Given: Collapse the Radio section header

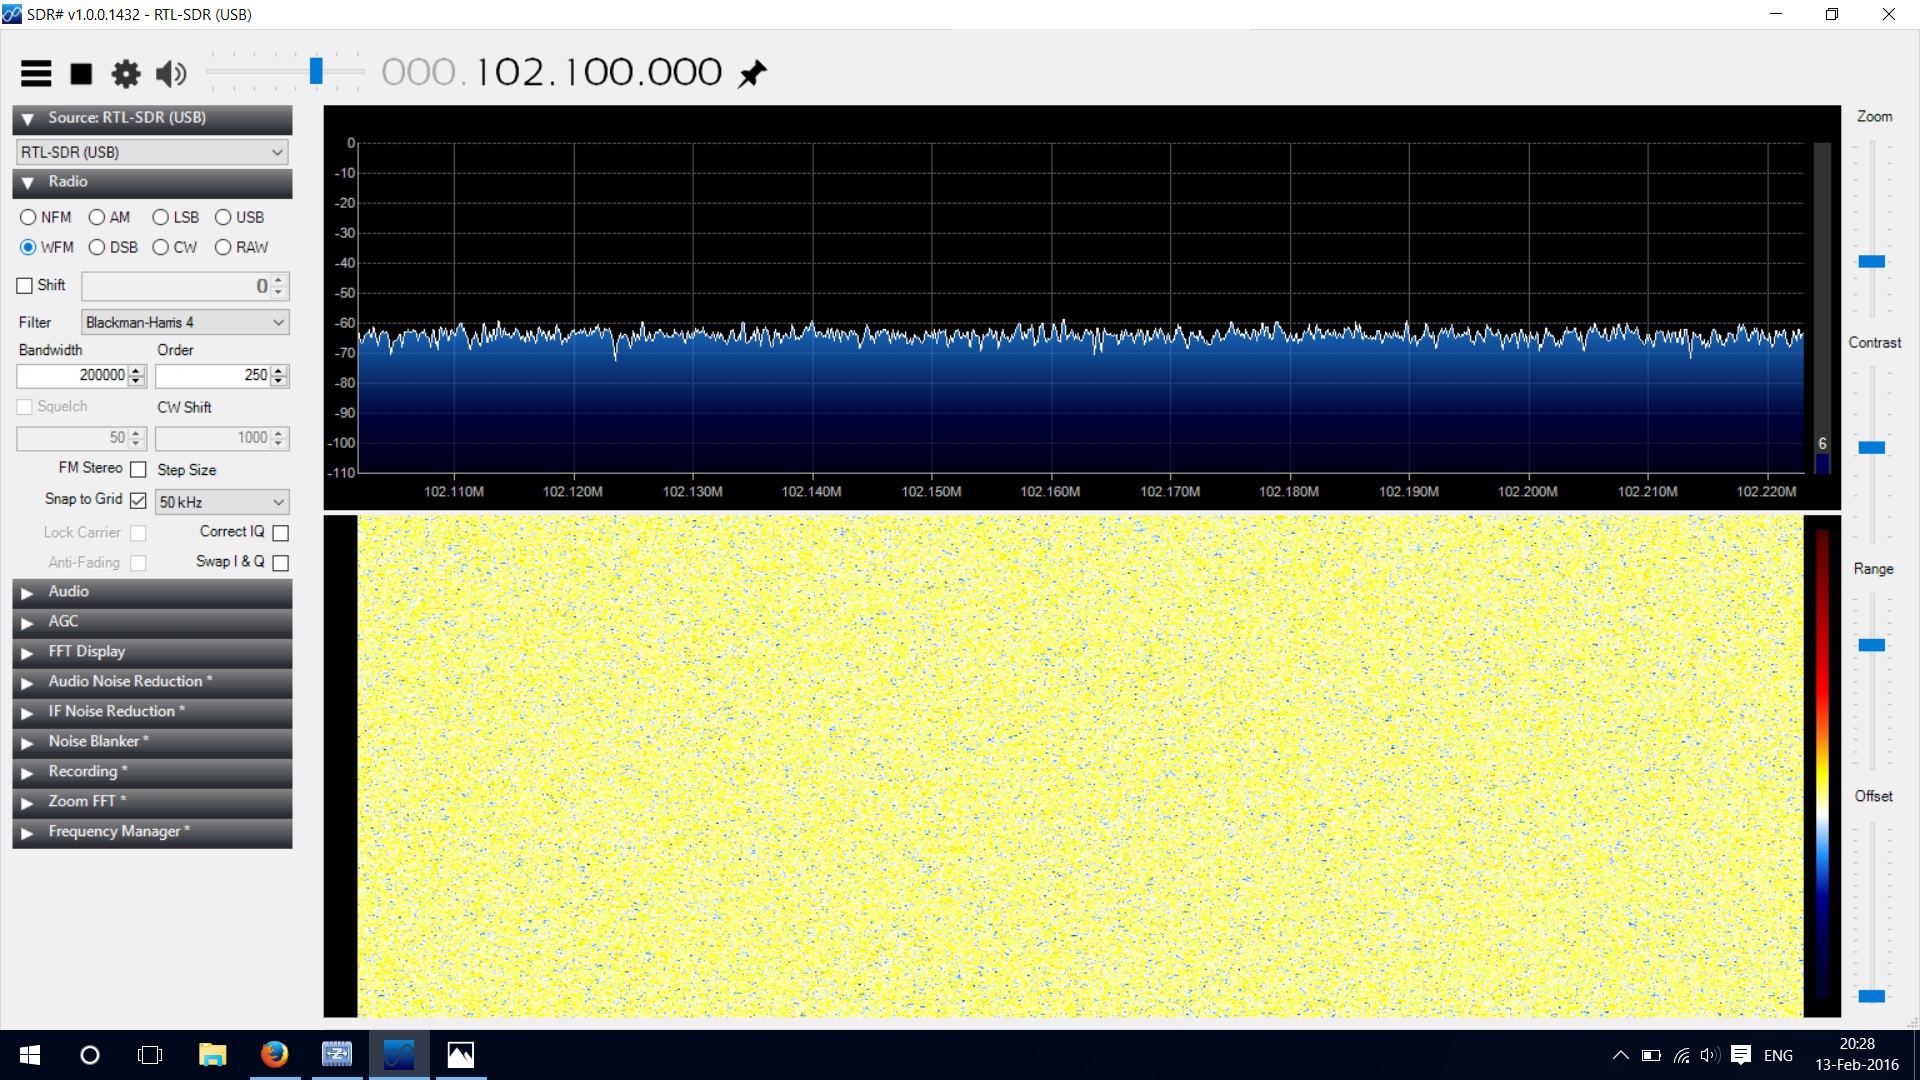Looking at the screenshot, I should point(27,182).
